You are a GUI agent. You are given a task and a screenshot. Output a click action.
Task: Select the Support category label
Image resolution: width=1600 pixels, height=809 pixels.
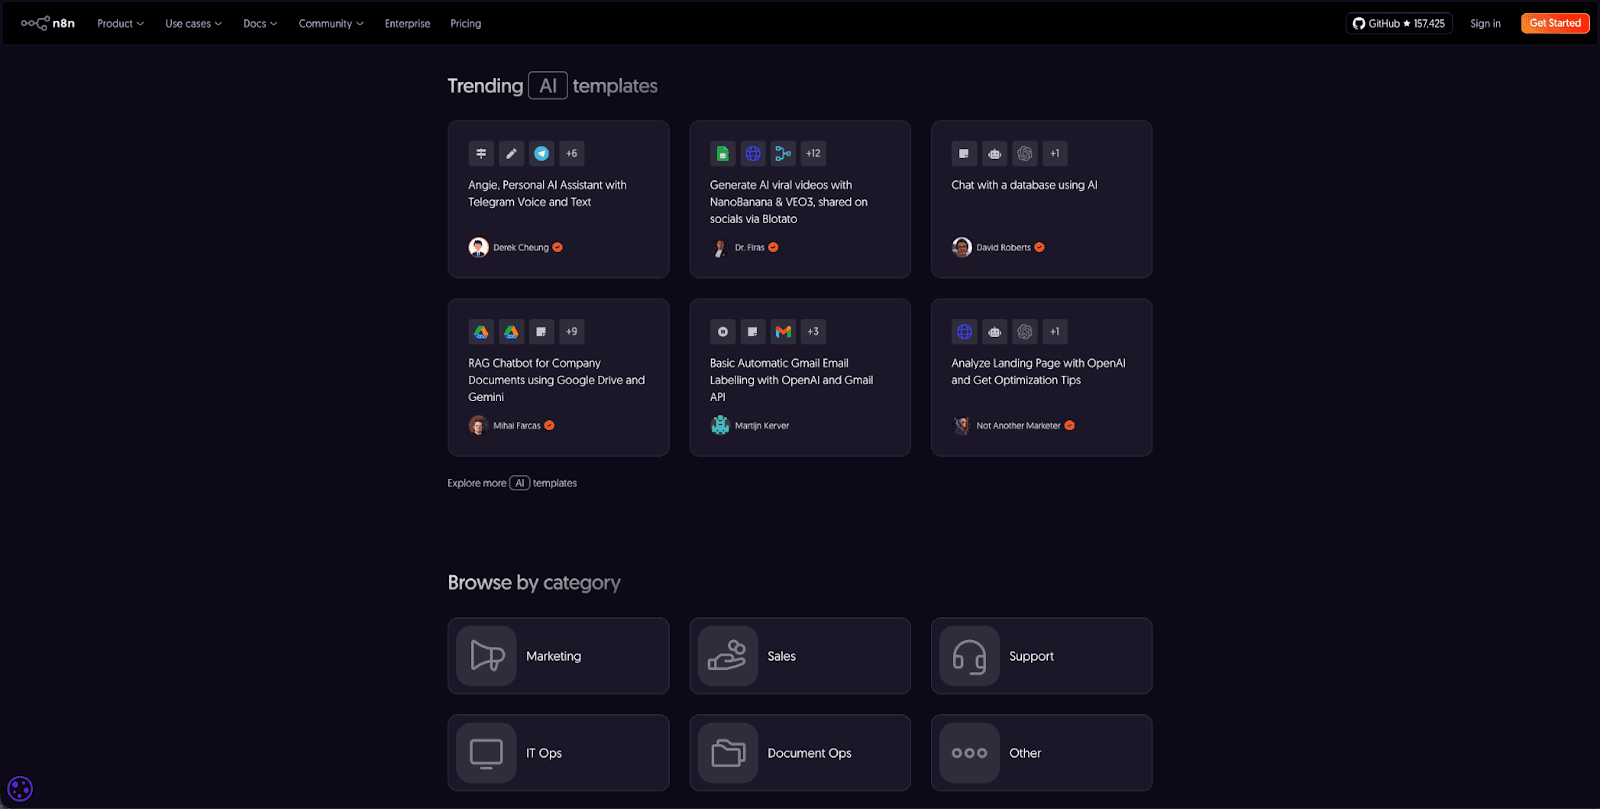pyautogui.click(x=1031, y=656)
